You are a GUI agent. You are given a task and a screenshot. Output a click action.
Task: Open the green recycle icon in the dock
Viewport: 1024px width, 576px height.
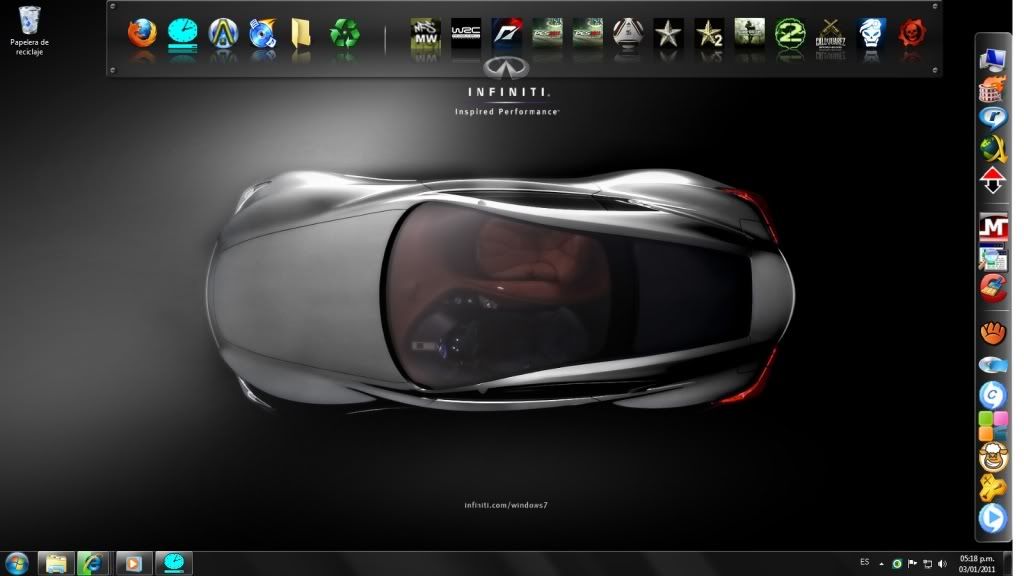click(x=344, y=33)
